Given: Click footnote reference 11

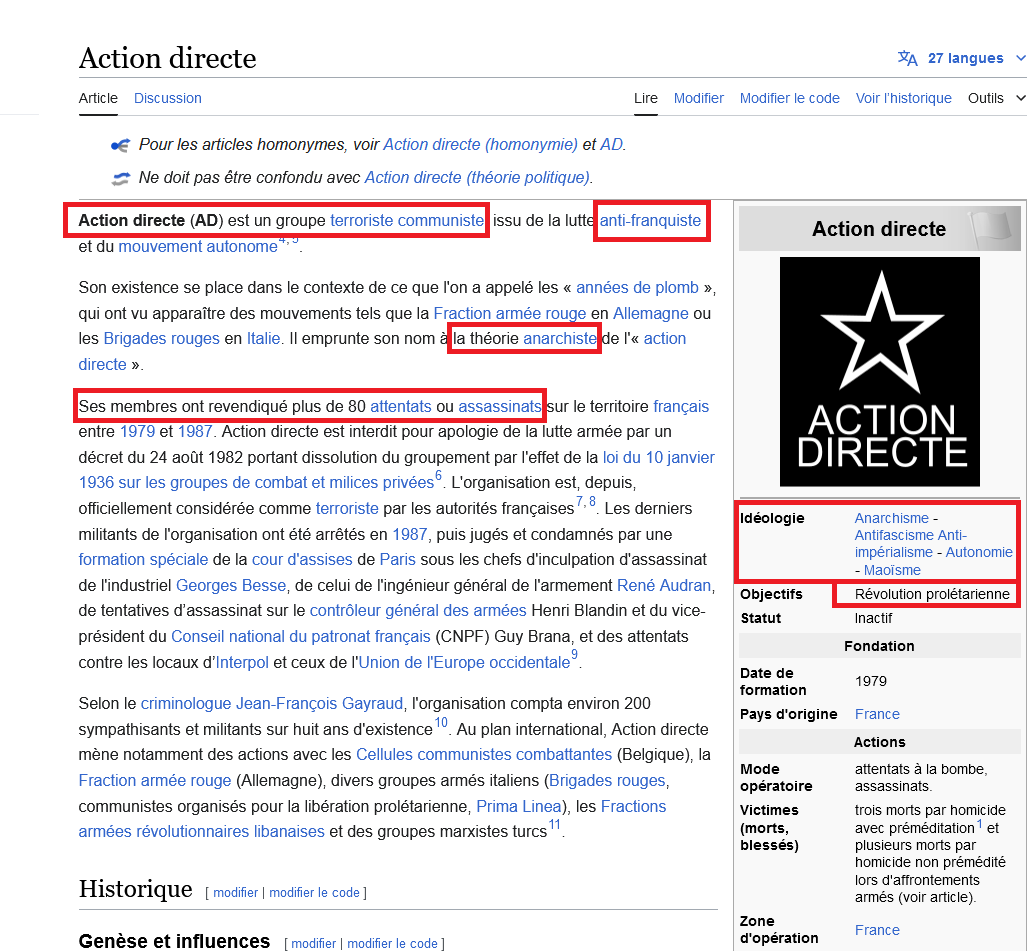Looking at the screenshot, I should tap(555, 825).
